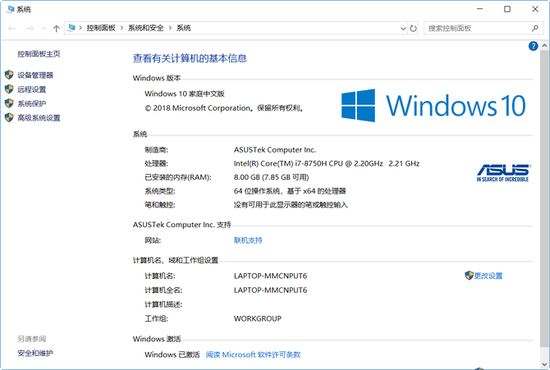Refresh the page with the refresh icon

tap(413, 28)
